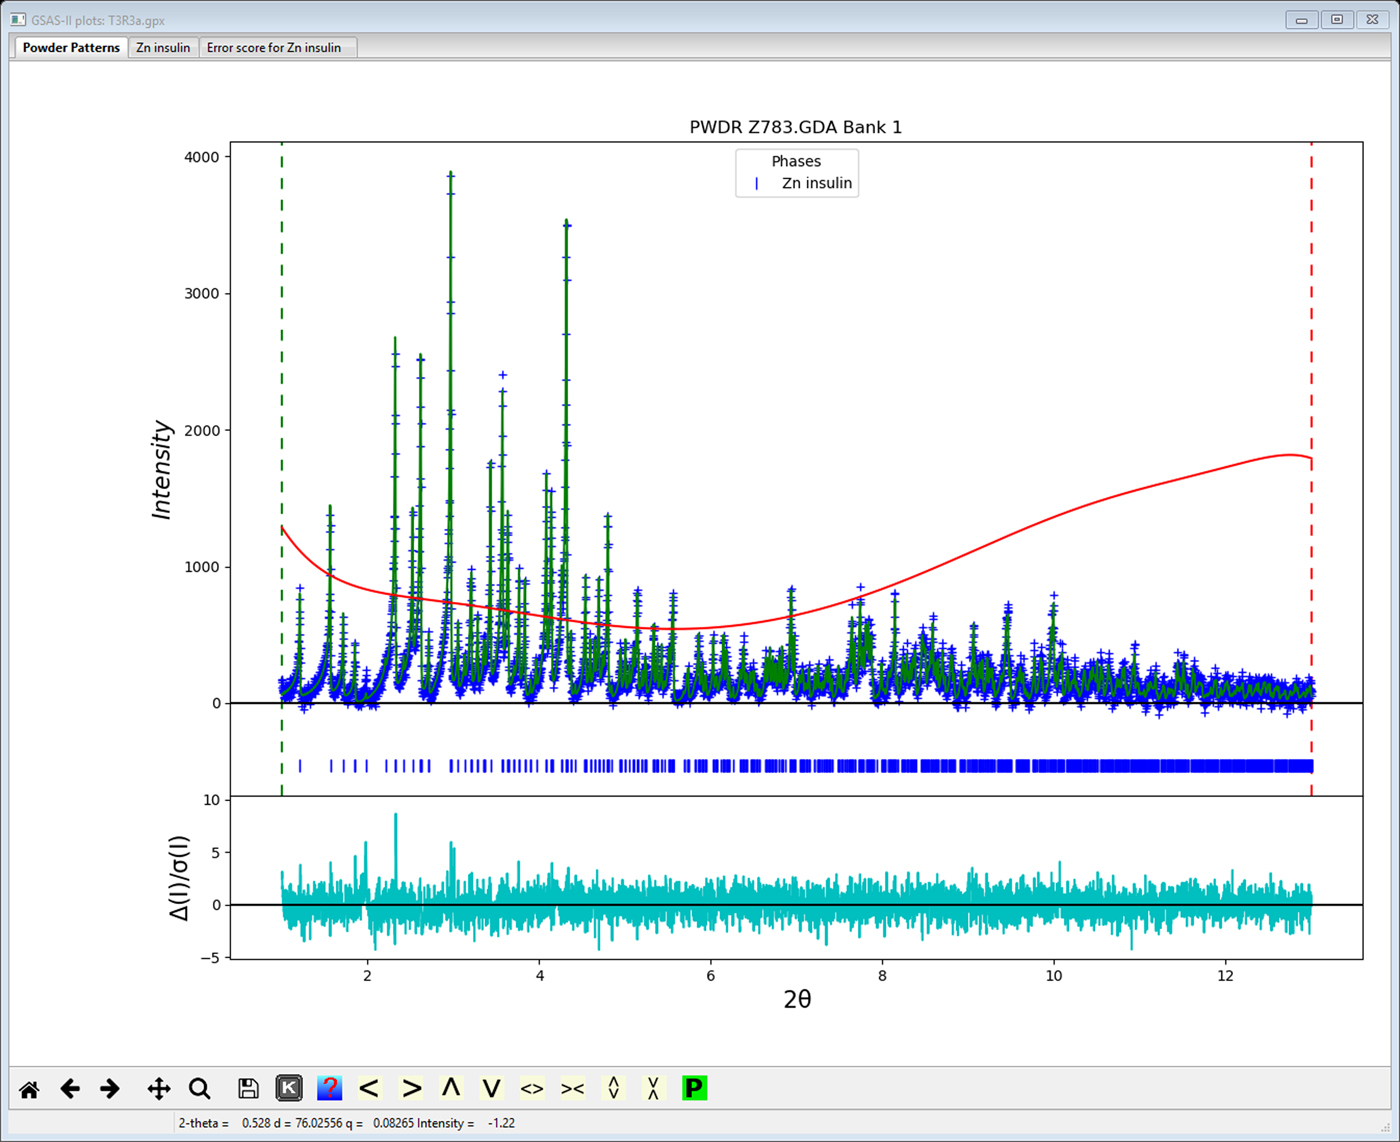The width and height of the screenshot is (1400, 1142).
Task: Go back to the previous plot view
Action: 69,1089
